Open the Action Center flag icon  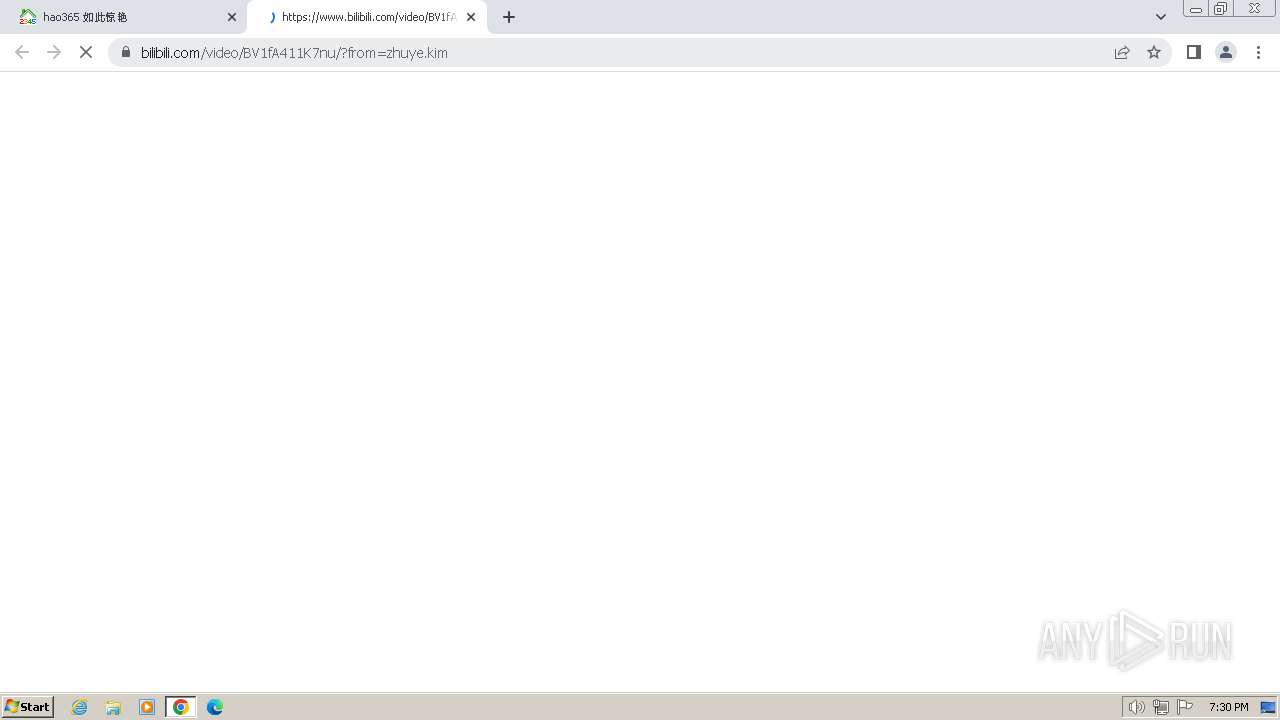tap(1185, 707)
